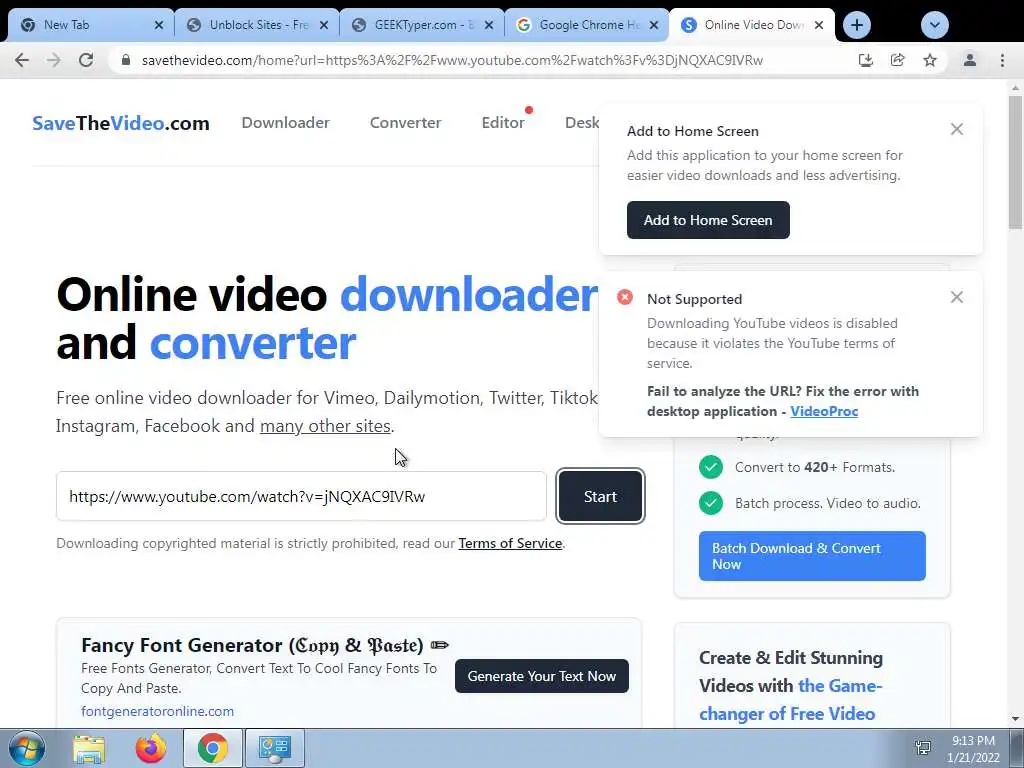Close the Google Chrome Help tab
The height and width of the screenshot is (768, 1024).
click(x=654, y=25)
